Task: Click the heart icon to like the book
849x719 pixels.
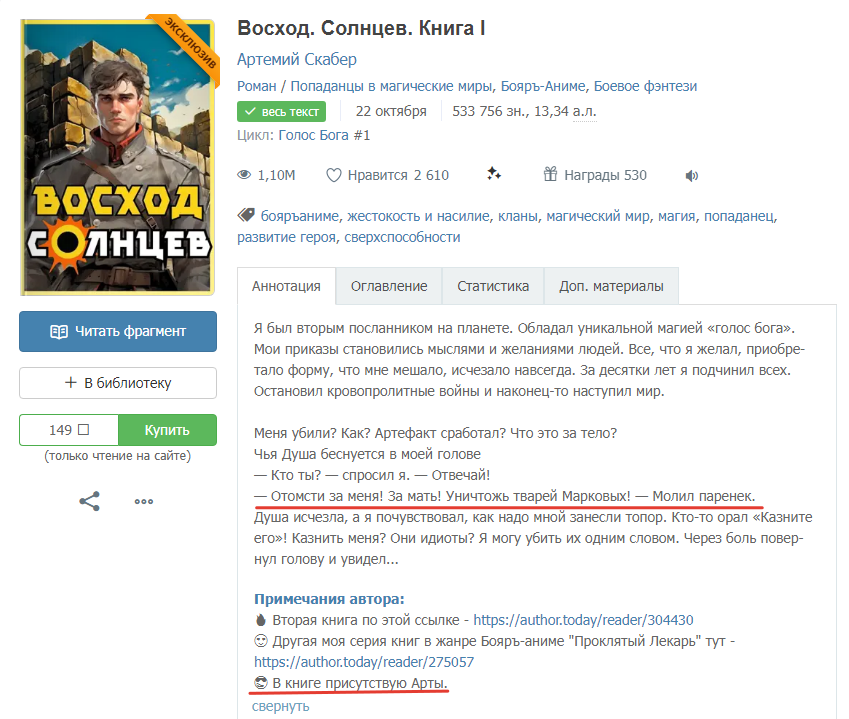Action: (x=334, y=175)
